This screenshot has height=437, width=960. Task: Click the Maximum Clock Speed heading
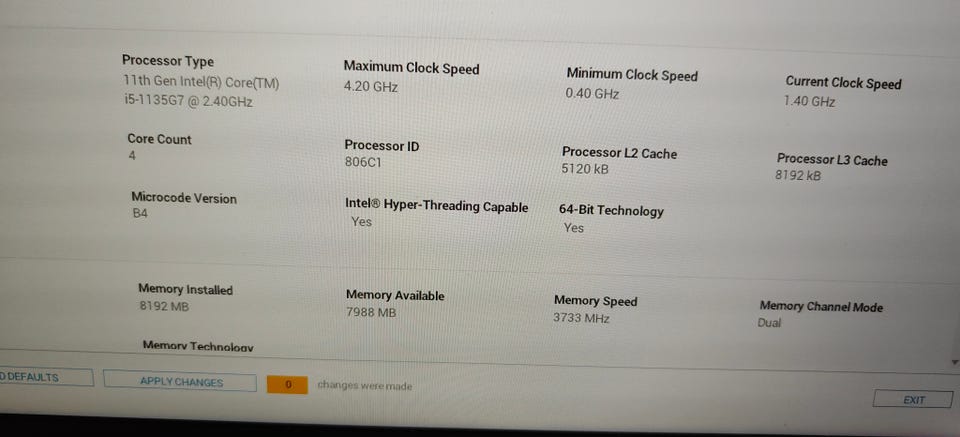tap(411, 68)
